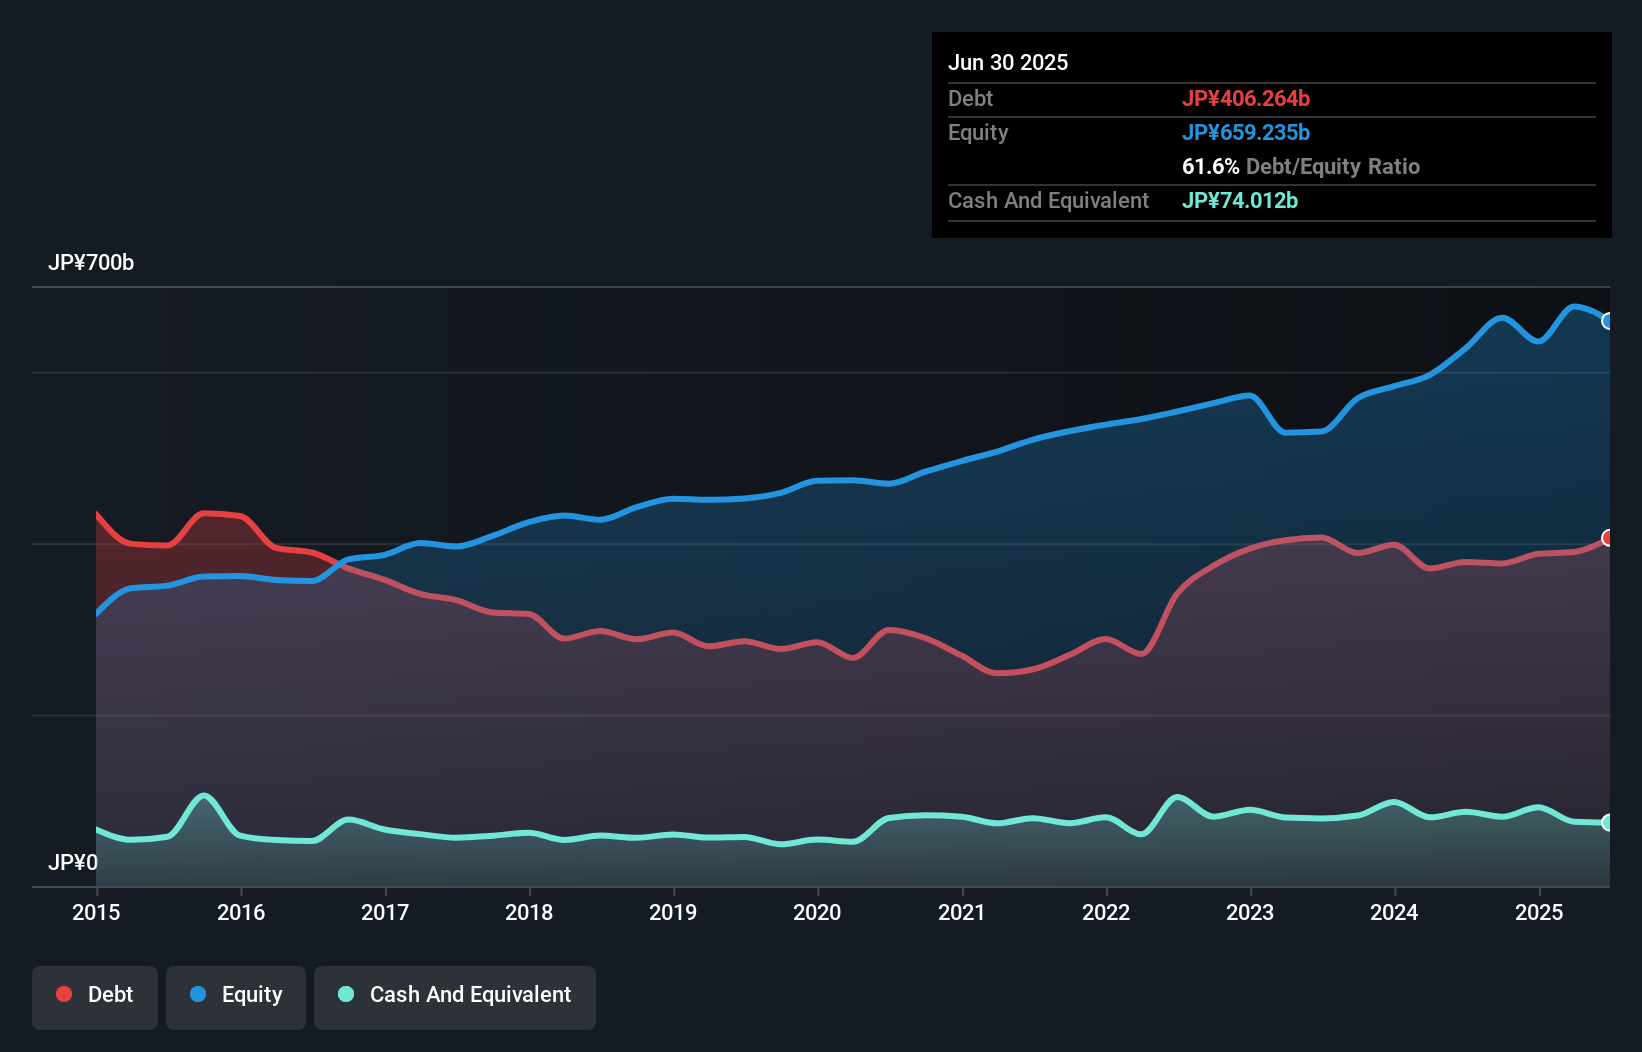
Task: Click the Equity value JP¥659.235b in tooltip
Action: click(1247, 132)
